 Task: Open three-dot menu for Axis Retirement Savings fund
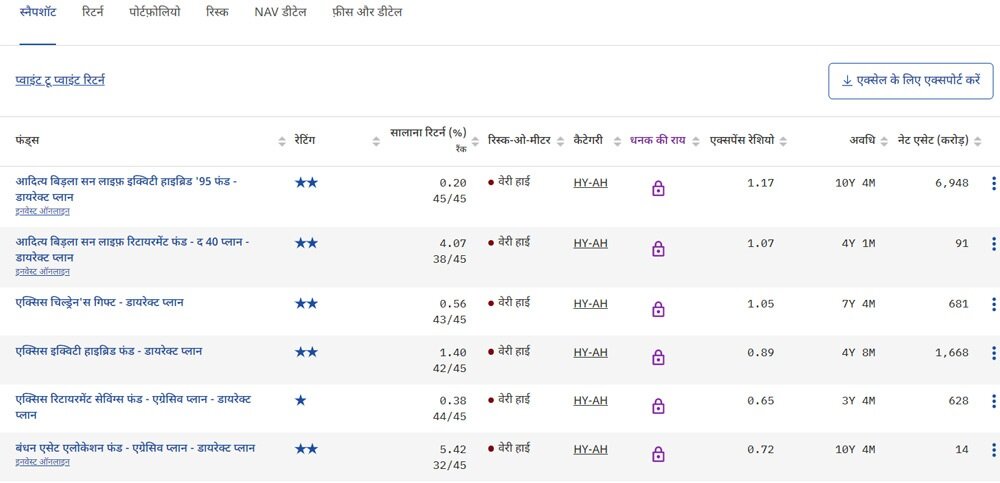tap(993, 401)
